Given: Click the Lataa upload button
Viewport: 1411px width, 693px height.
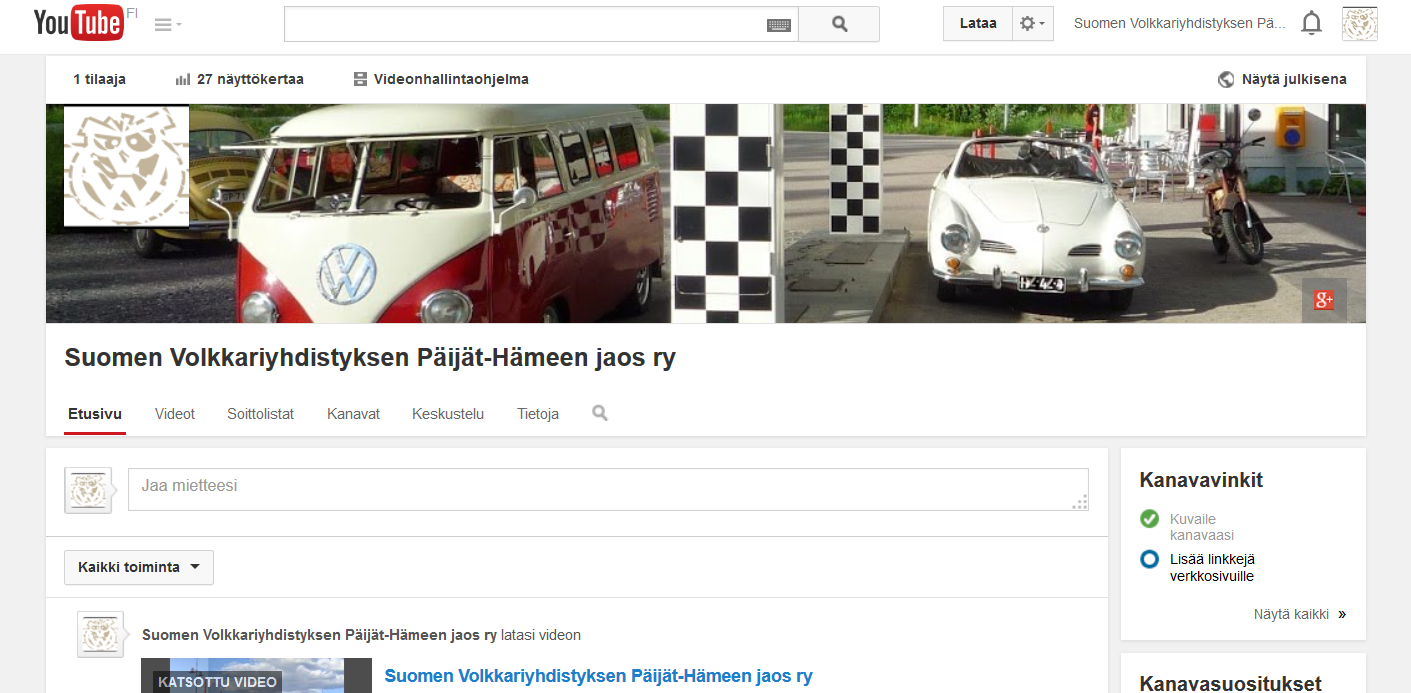Looking at the screenshot, I should 977,24.
